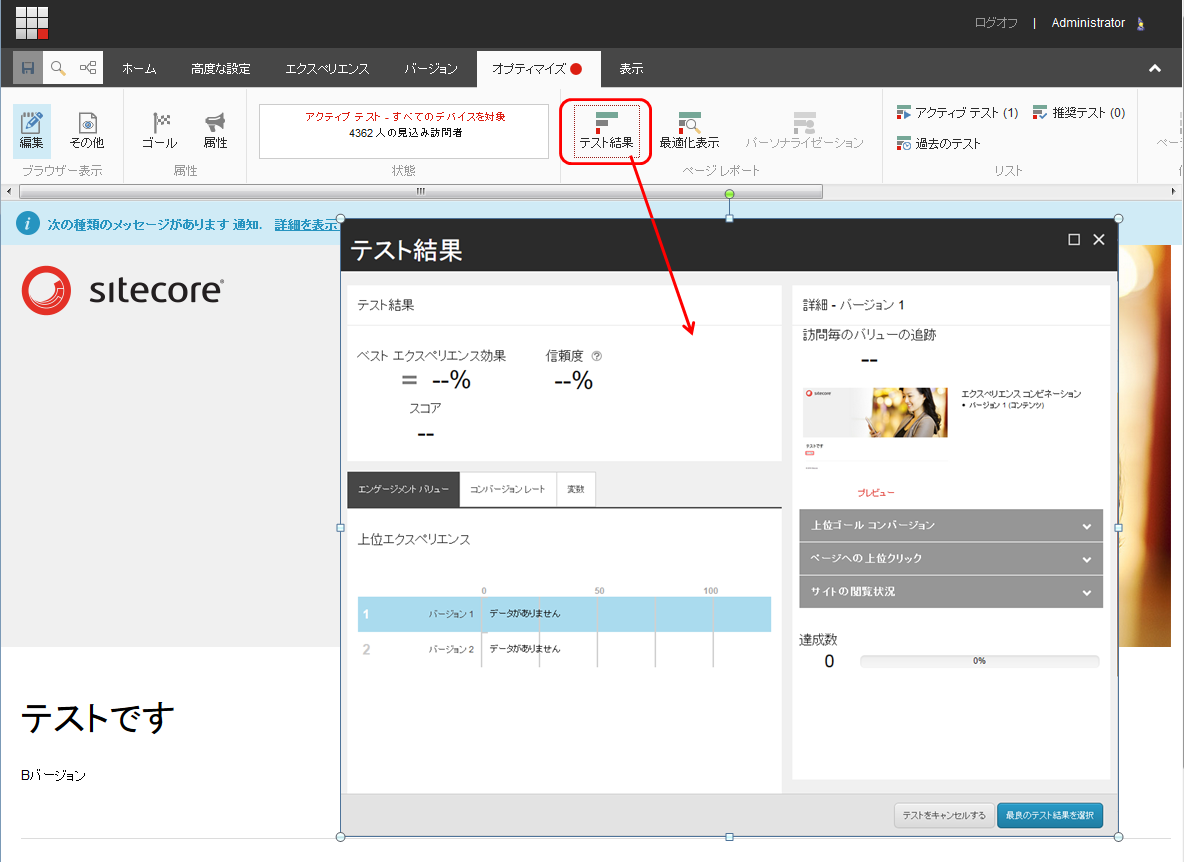Open the 表示 ribbon tab
The width and height of the screenshot is (1184, 862).
(x=631, y=69)
